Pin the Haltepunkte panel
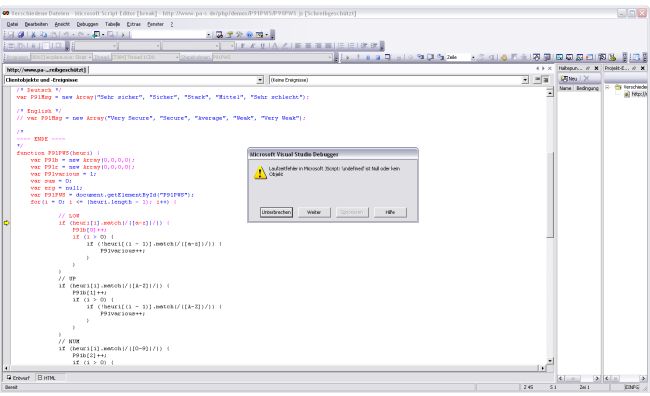The height and width of the screenshot is (396, 650). point(588,68)
